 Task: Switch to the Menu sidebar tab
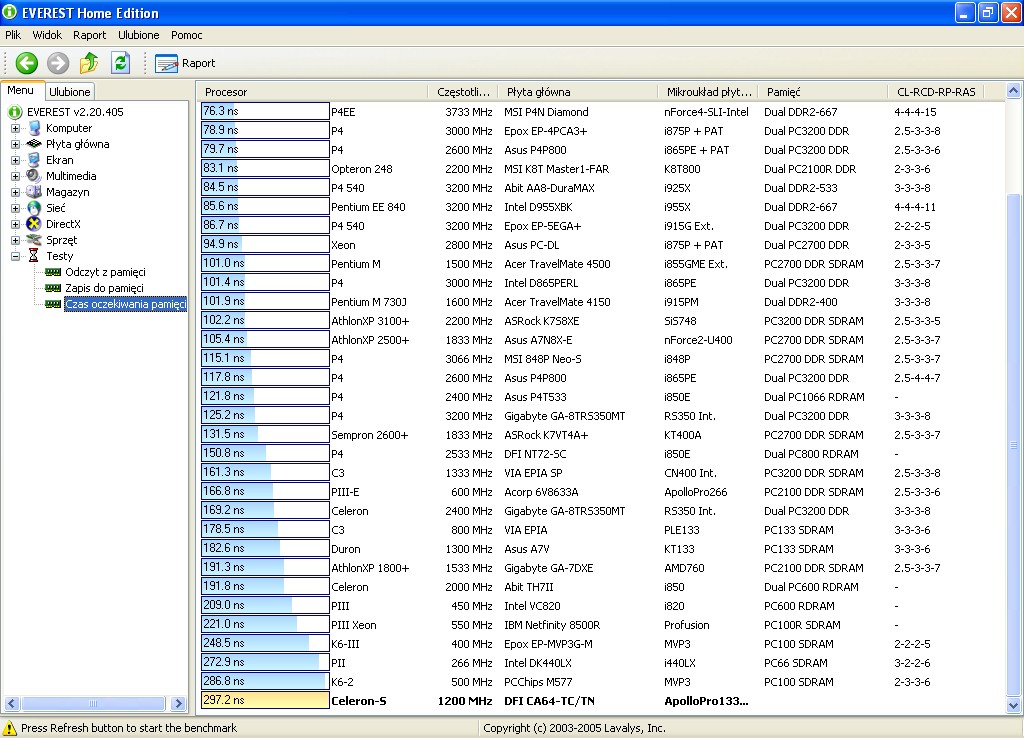[x=21, y=91]
